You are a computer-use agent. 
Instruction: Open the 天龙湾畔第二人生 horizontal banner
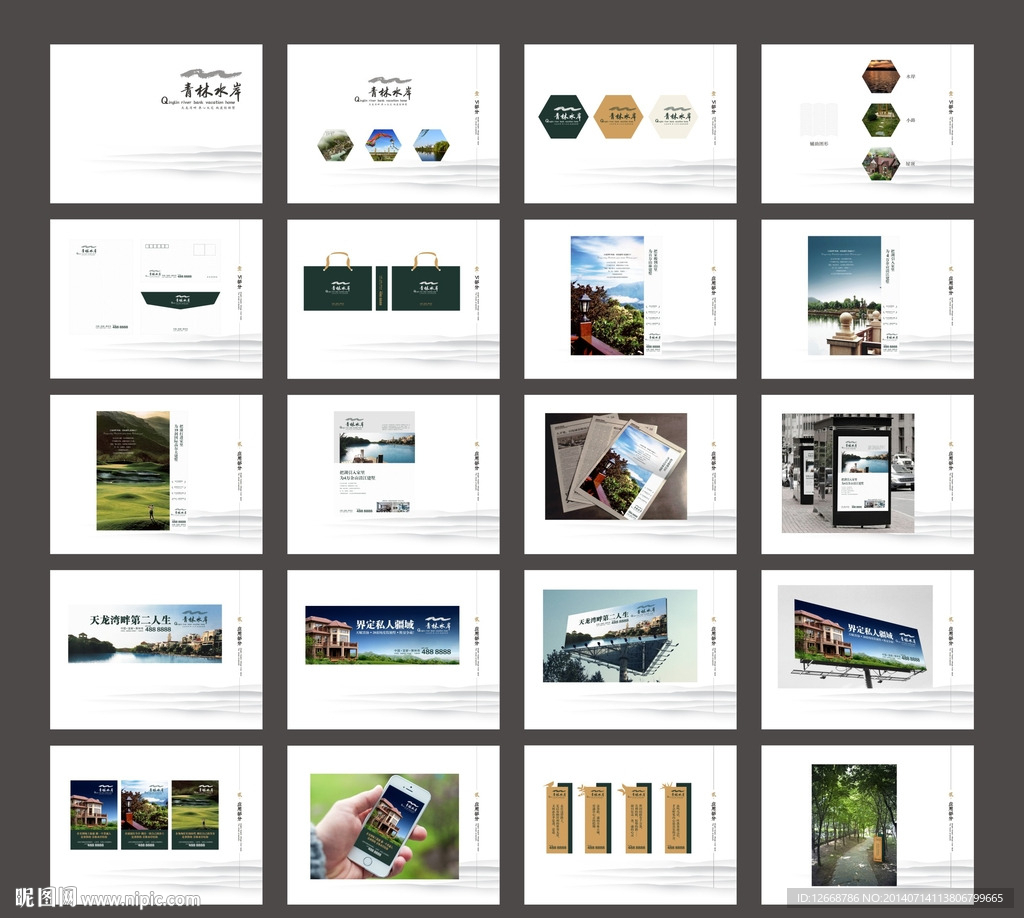(x=145, y=633)
